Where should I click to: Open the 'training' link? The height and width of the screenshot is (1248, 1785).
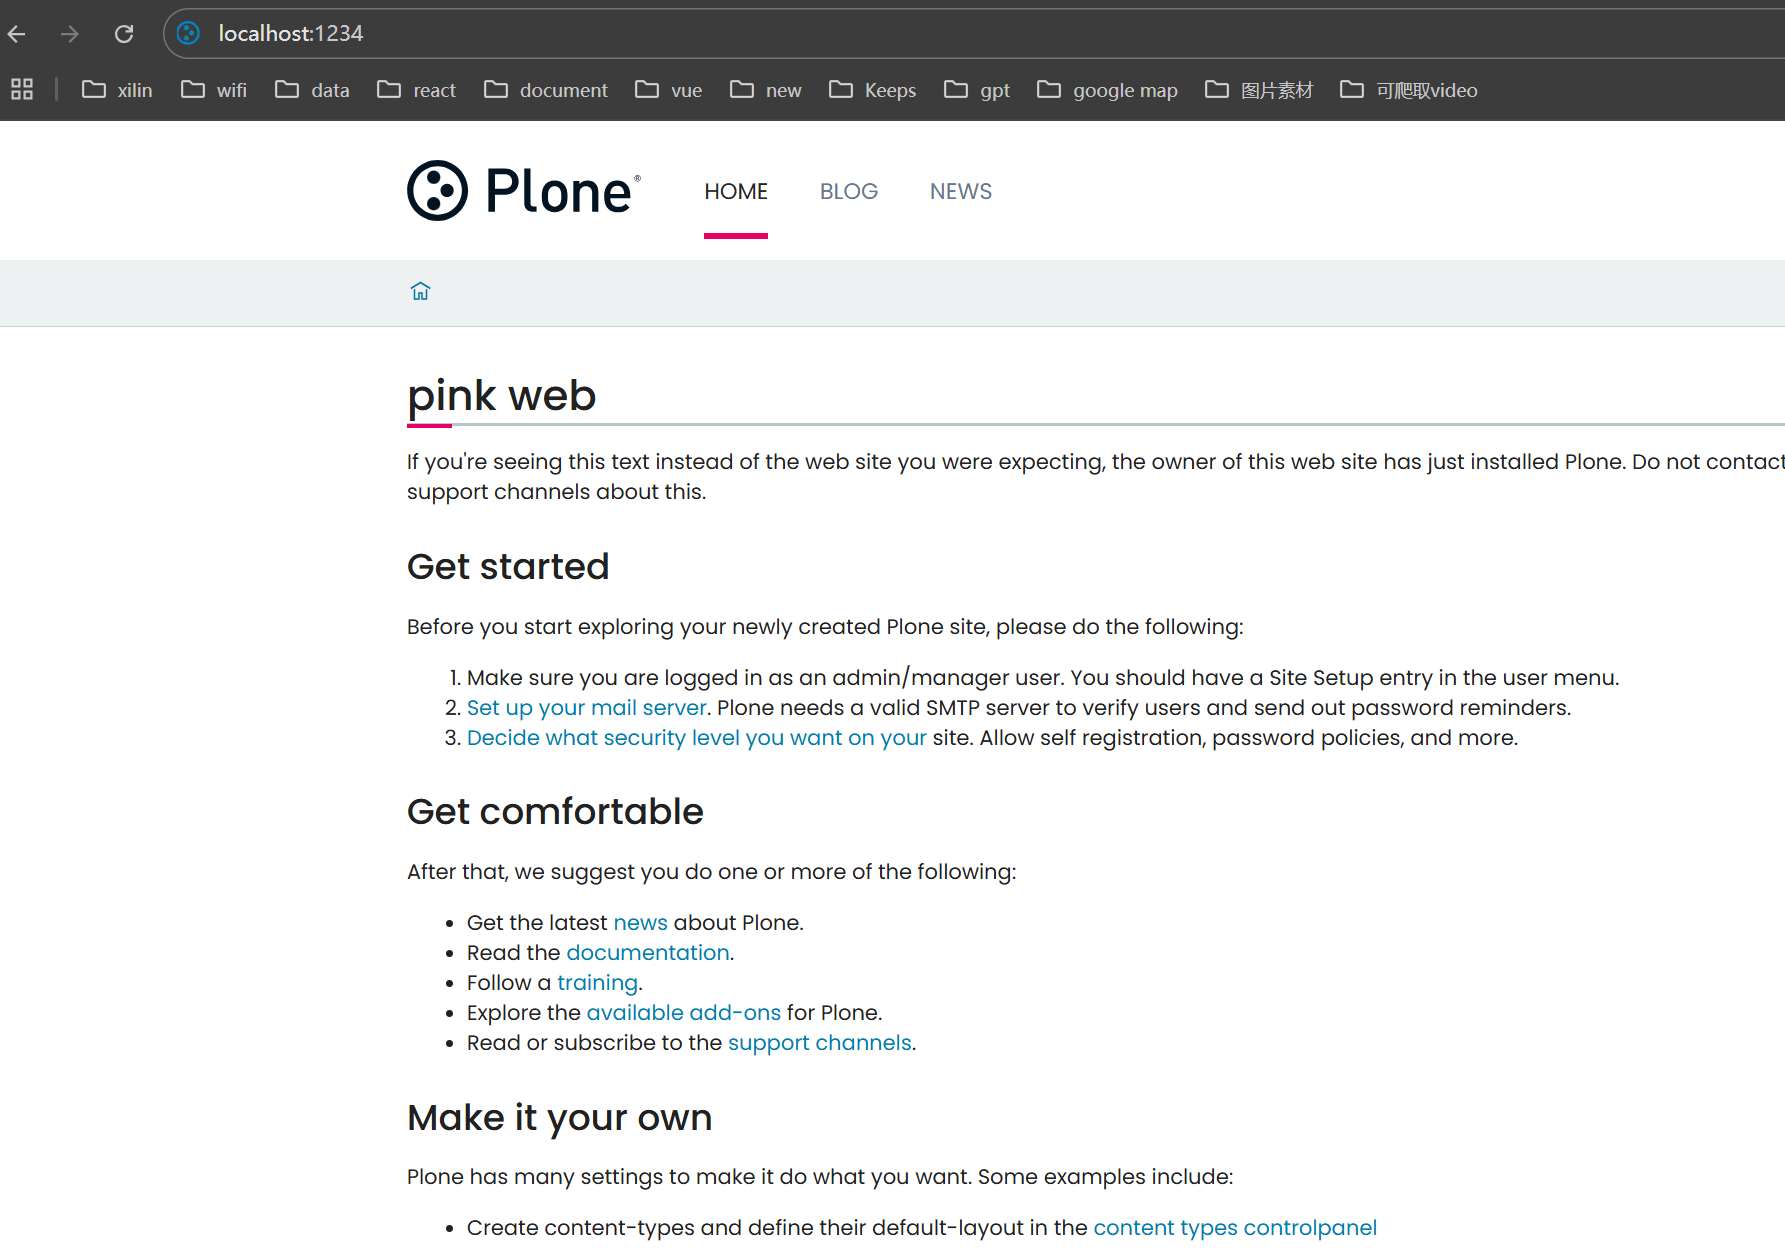pyautogui.click(x=597, y=983)
